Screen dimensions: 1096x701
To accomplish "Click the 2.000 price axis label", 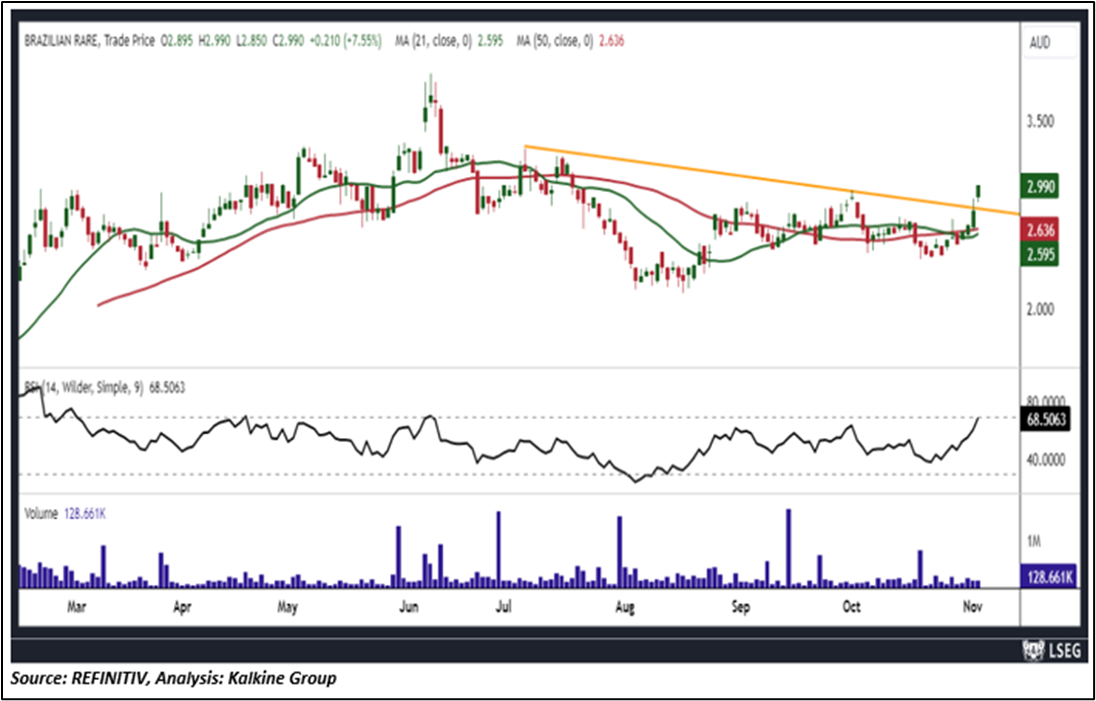I will click(x=1041, y=310).
